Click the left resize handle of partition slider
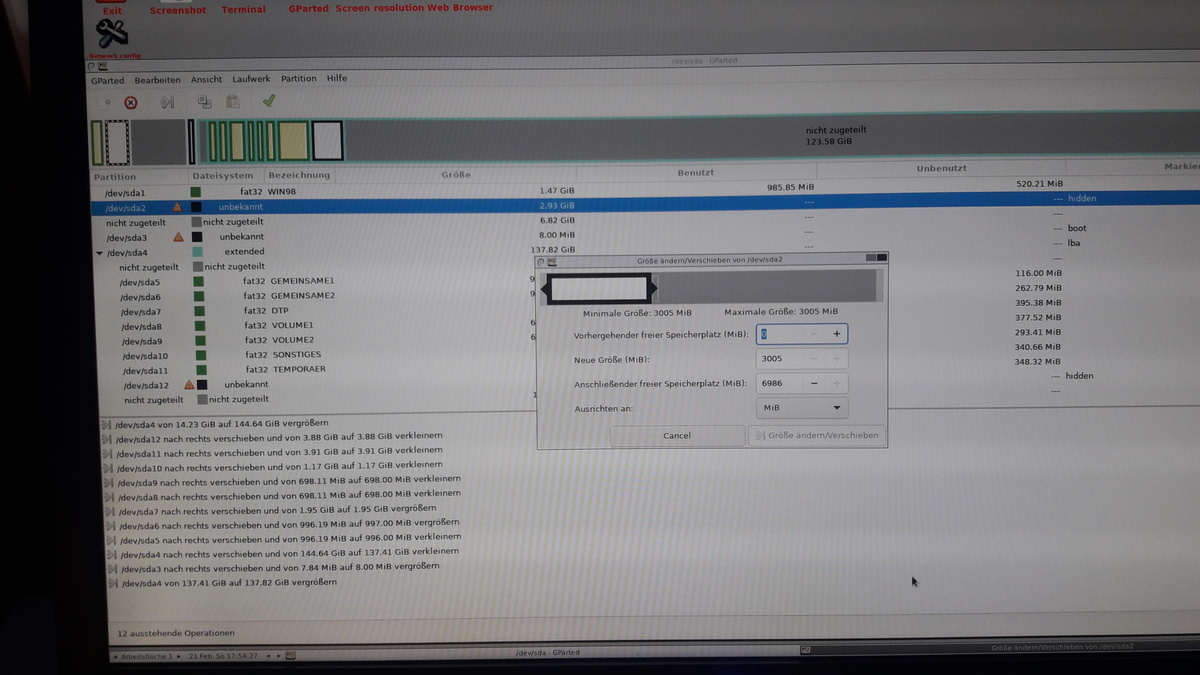This screenshot has height=675, width=1200. (546, 290)
